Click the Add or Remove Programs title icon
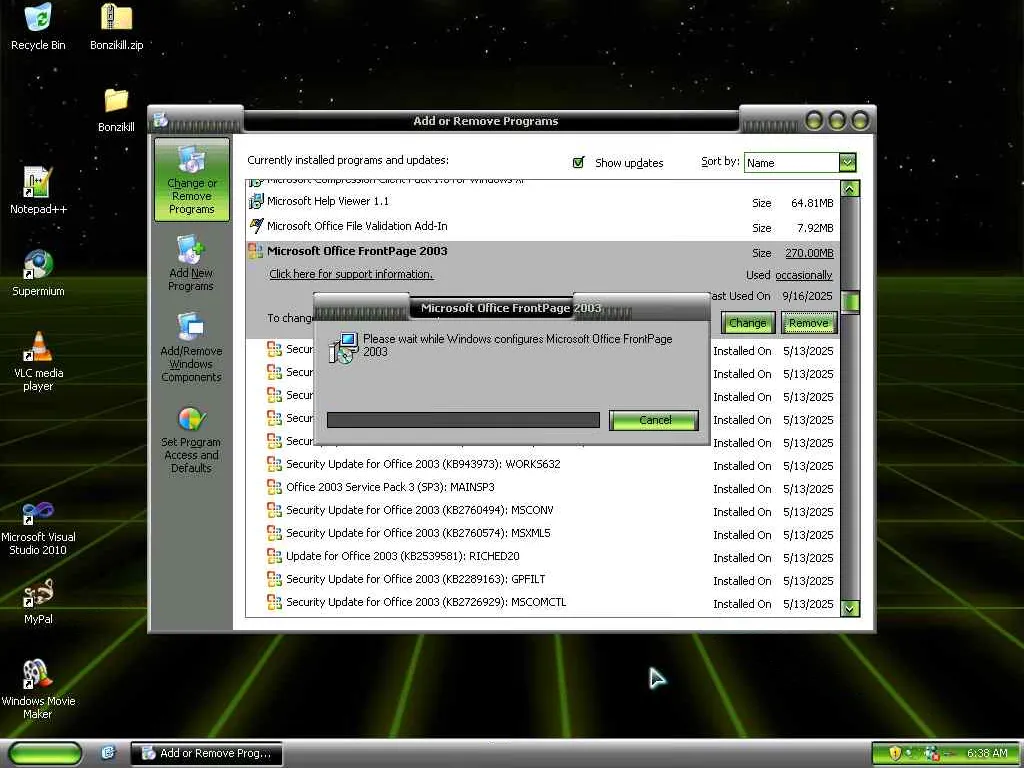Screen dimensions: 1024x768 (x=161, y=120)
